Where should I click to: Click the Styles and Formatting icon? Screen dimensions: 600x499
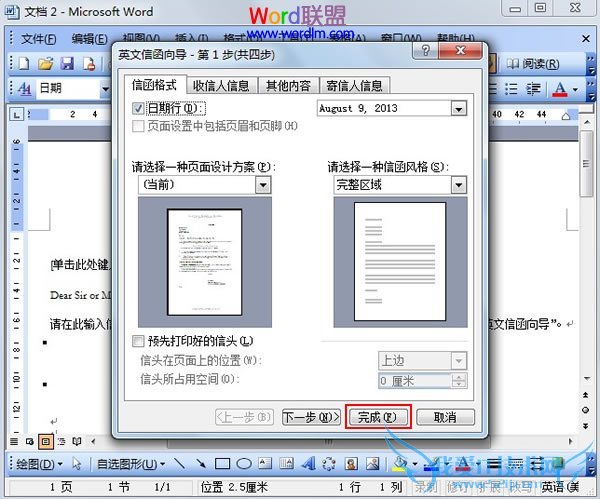(x=24, y=89)
